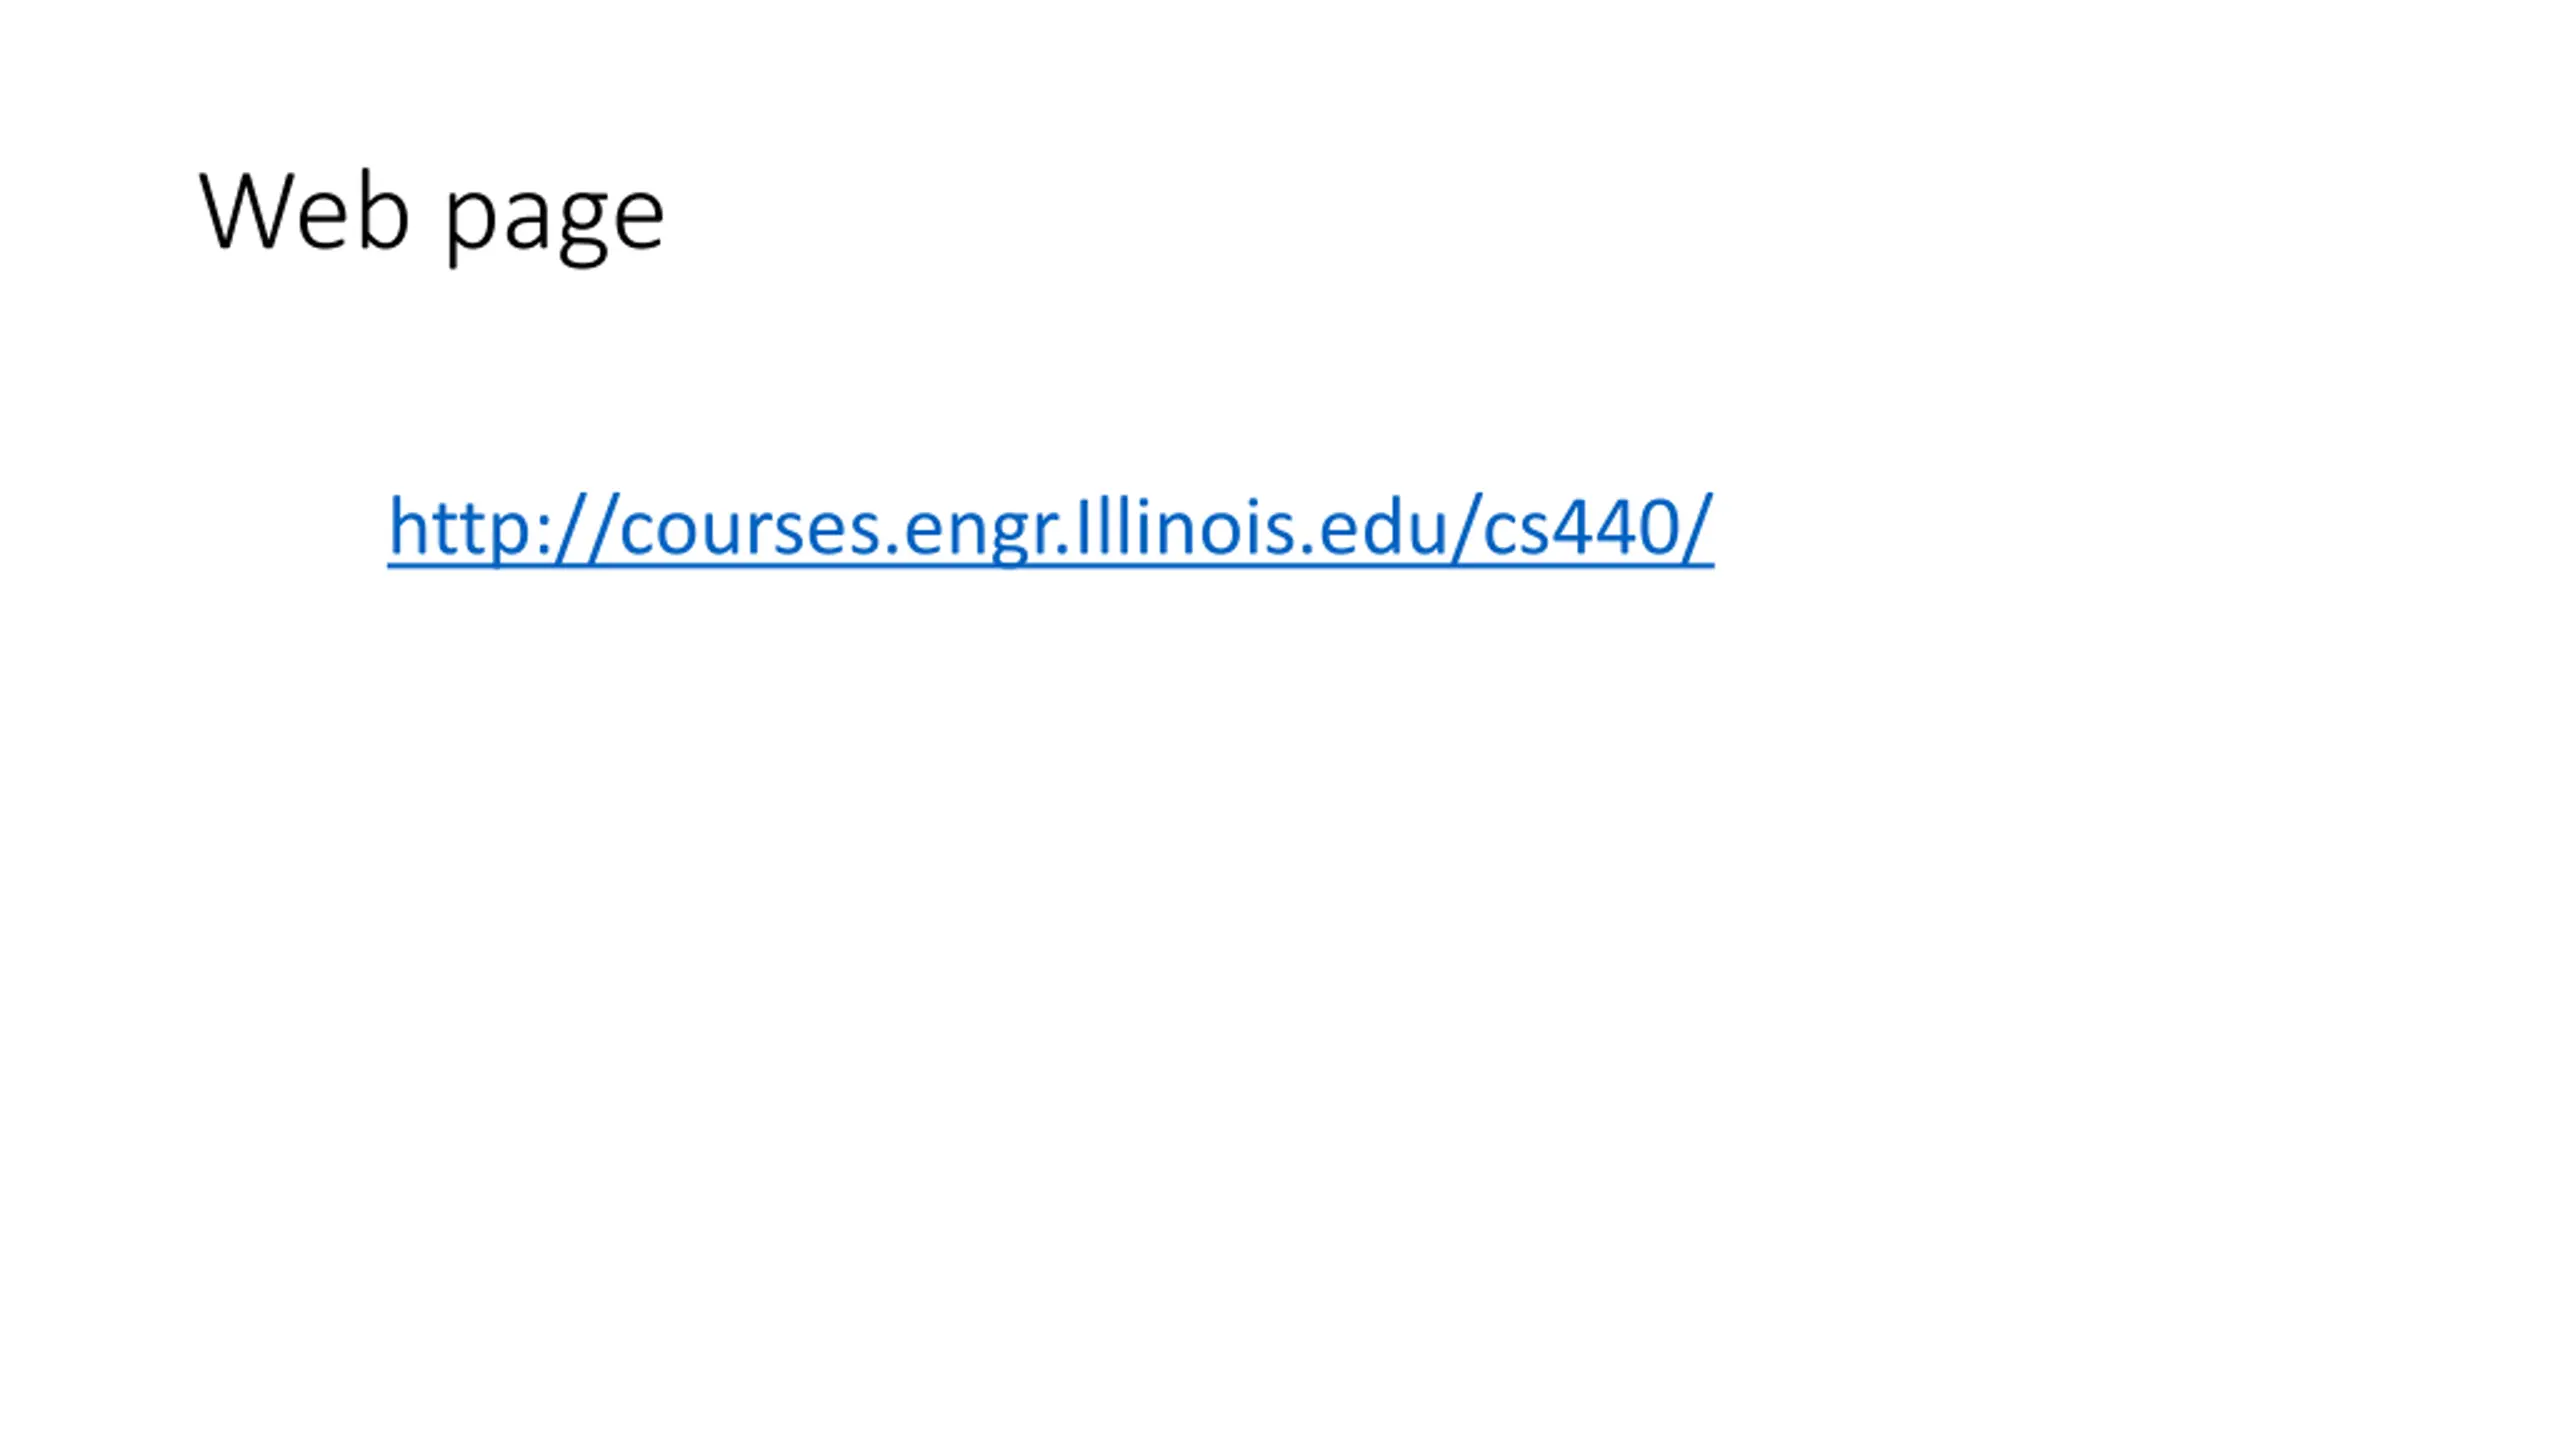
Task: Click the hyperlink text on the slide
Action: pos(1050,528)
